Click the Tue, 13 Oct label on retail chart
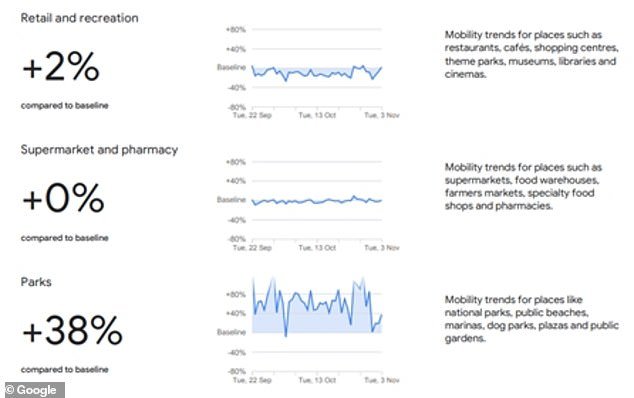This screenshot has width=634, height=398. point(317,115)
